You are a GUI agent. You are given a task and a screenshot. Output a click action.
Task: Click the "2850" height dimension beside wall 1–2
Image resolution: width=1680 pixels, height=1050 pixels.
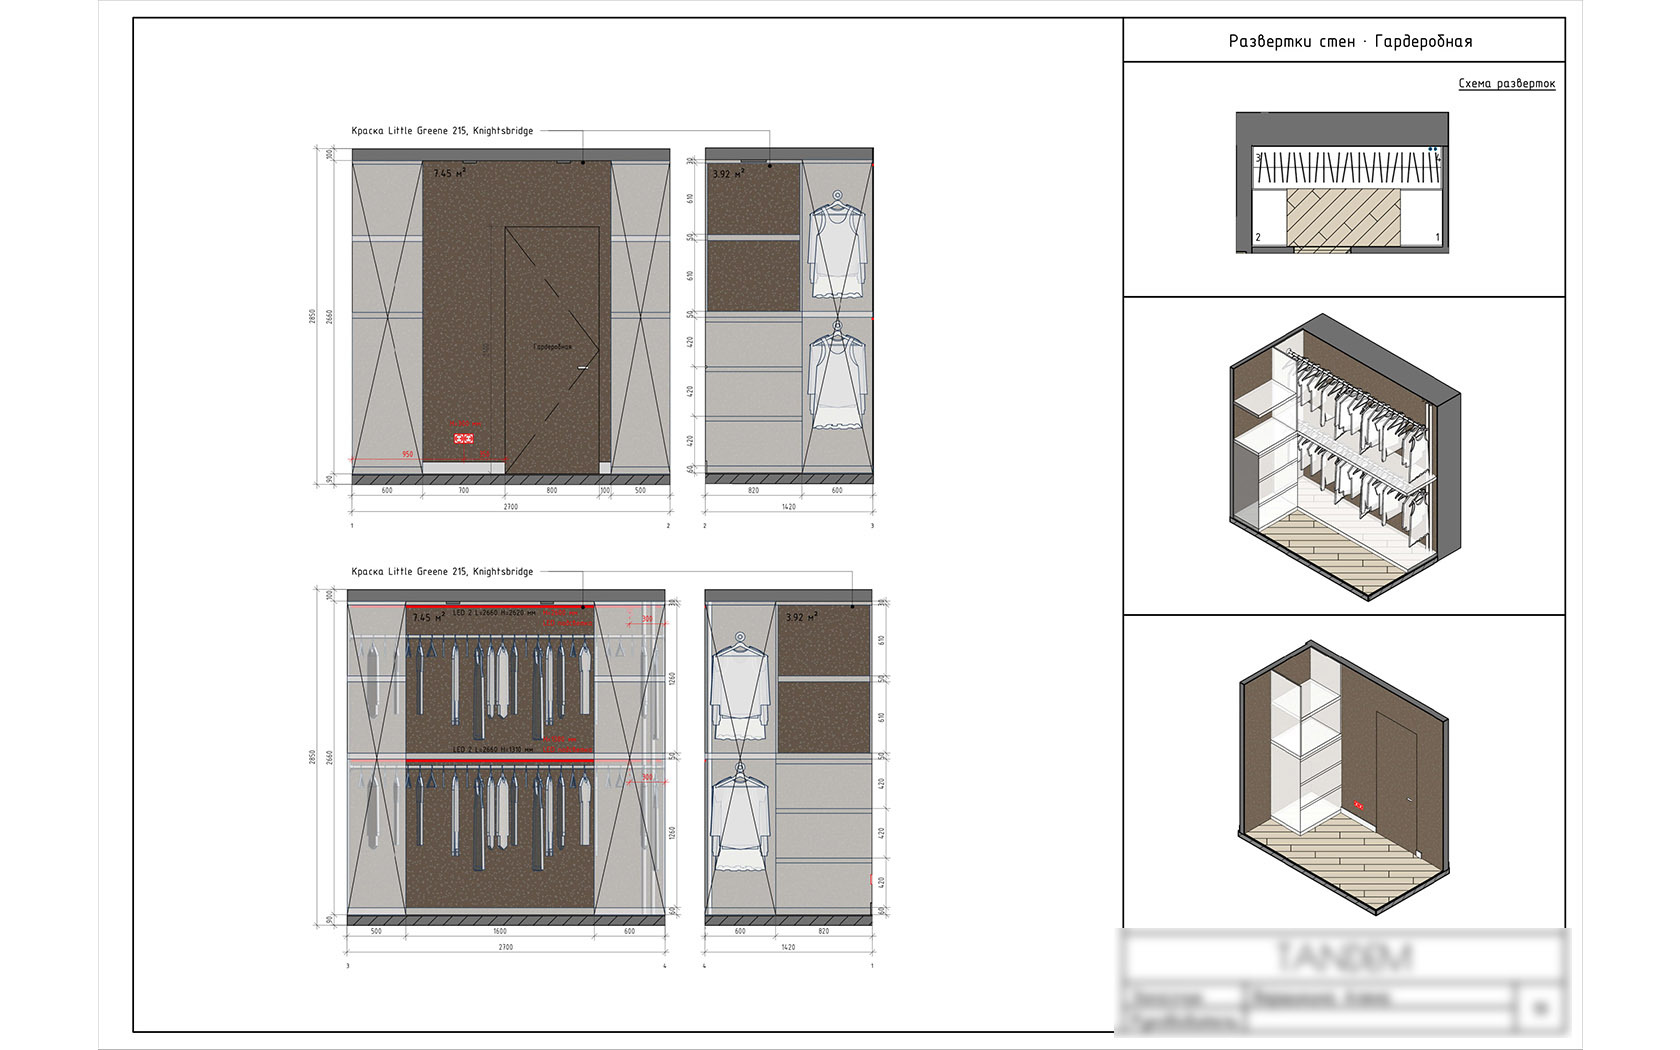313,316
